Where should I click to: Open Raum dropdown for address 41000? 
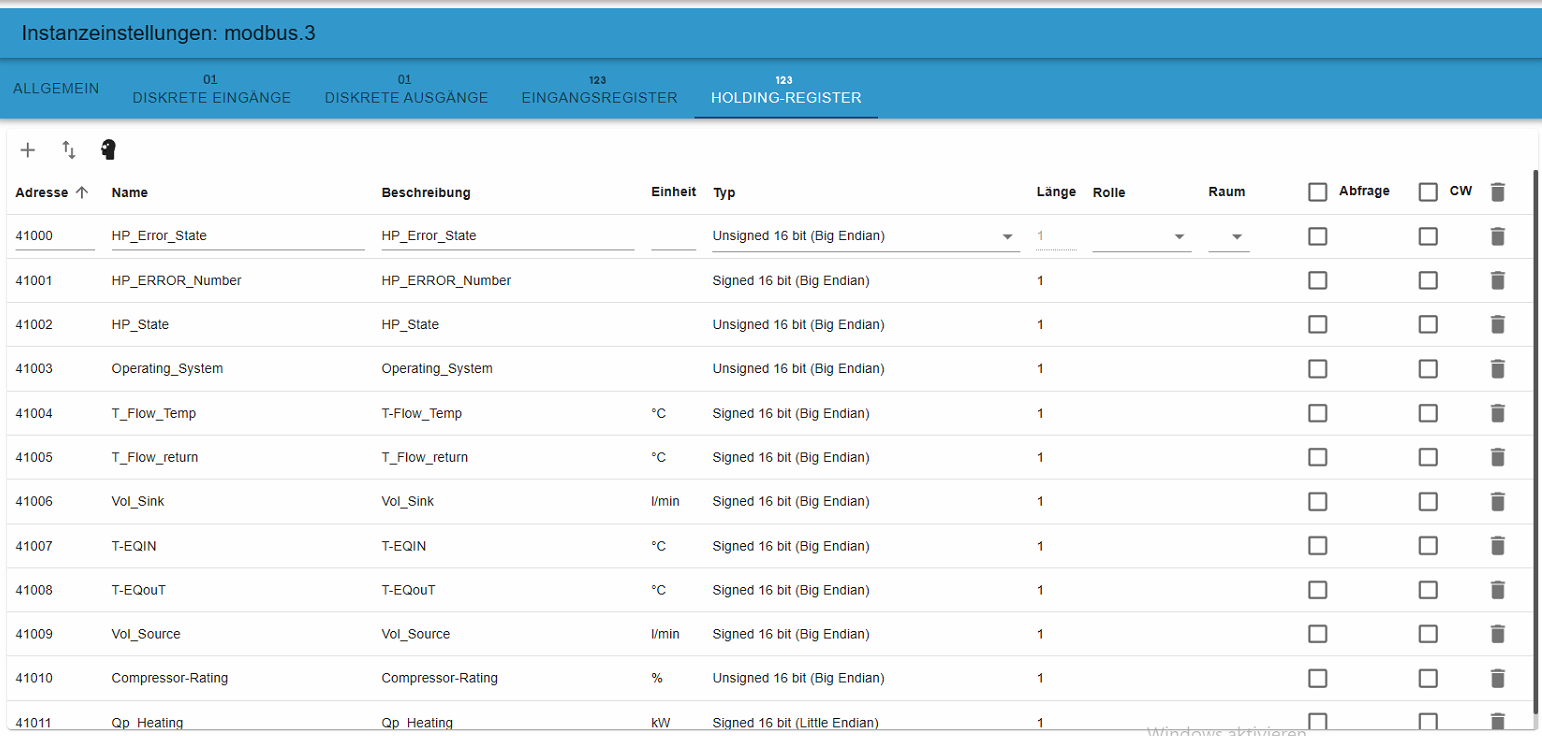[1229, 237]
